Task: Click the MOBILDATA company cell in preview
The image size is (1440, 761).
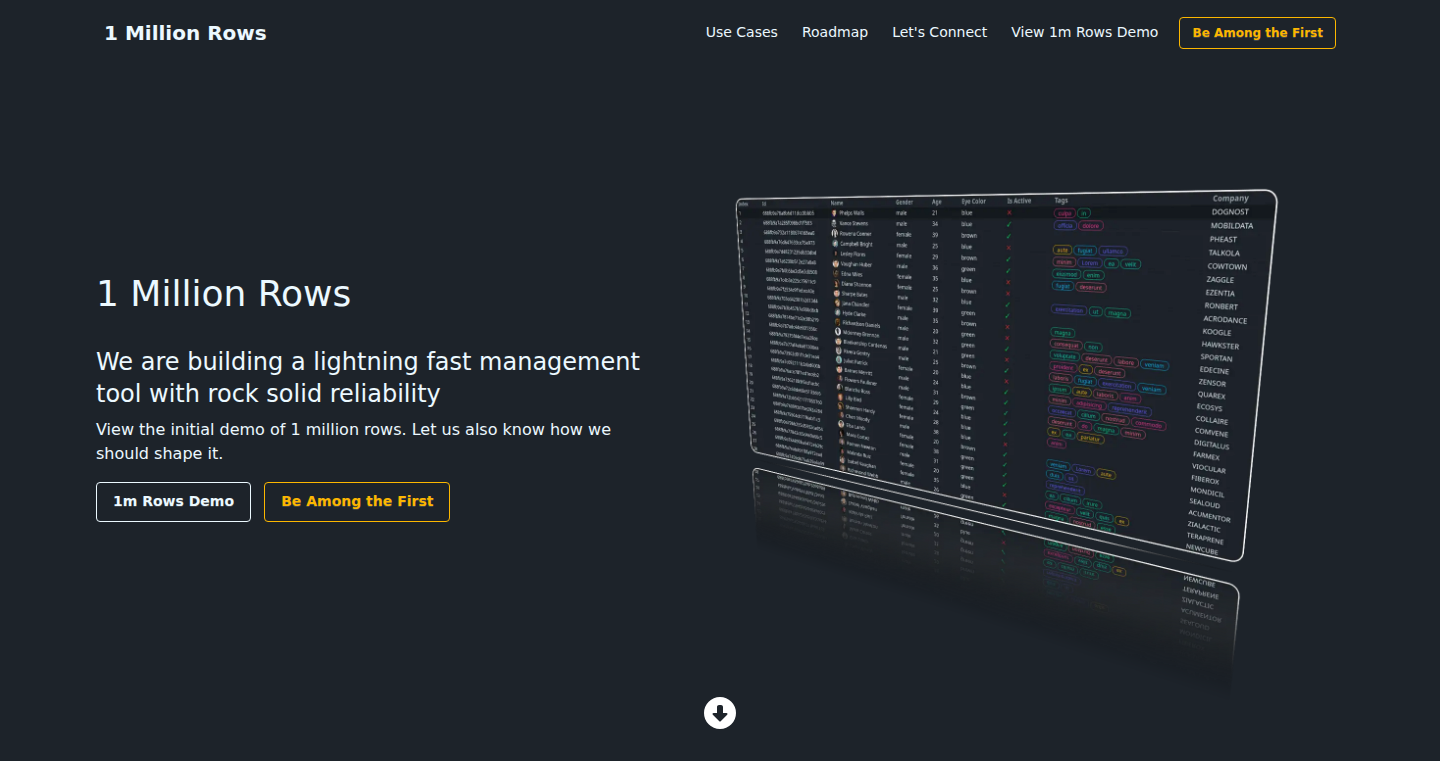Action: coord(1231,226)
